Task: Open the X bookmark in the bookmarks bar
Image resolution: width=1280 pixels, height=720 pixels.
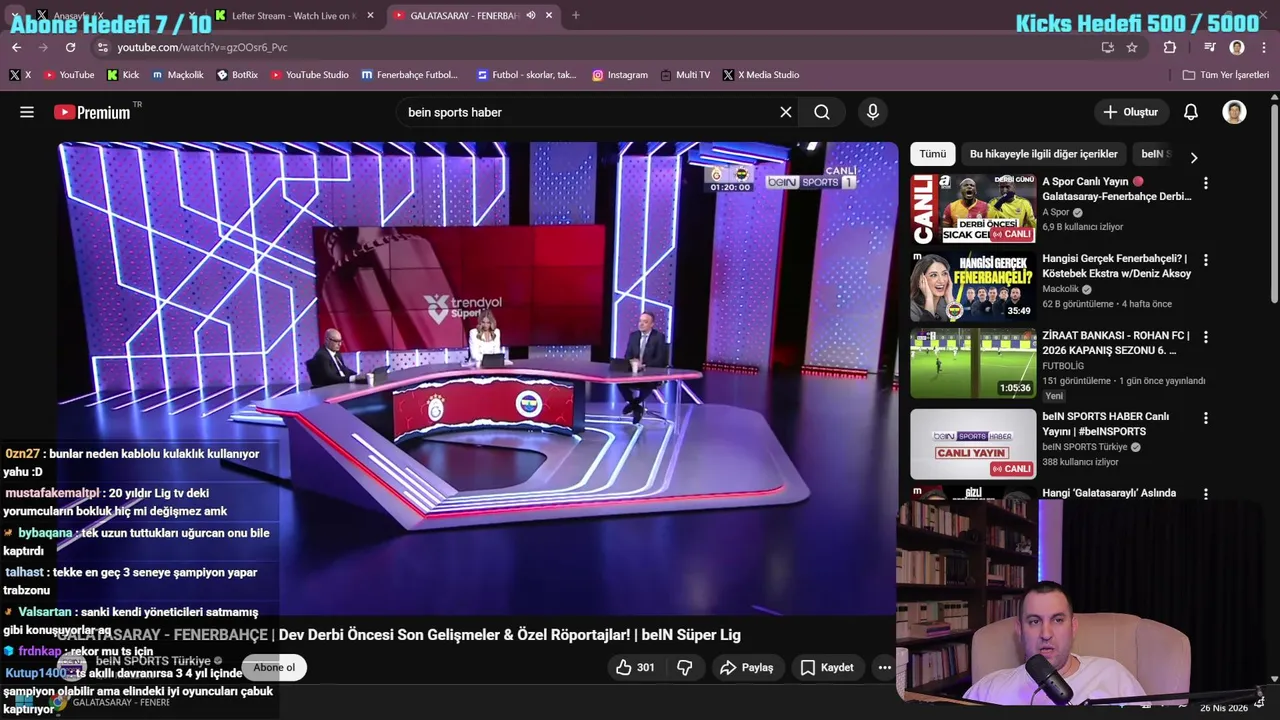Action: pyautogui.click(x=20, y=75)
